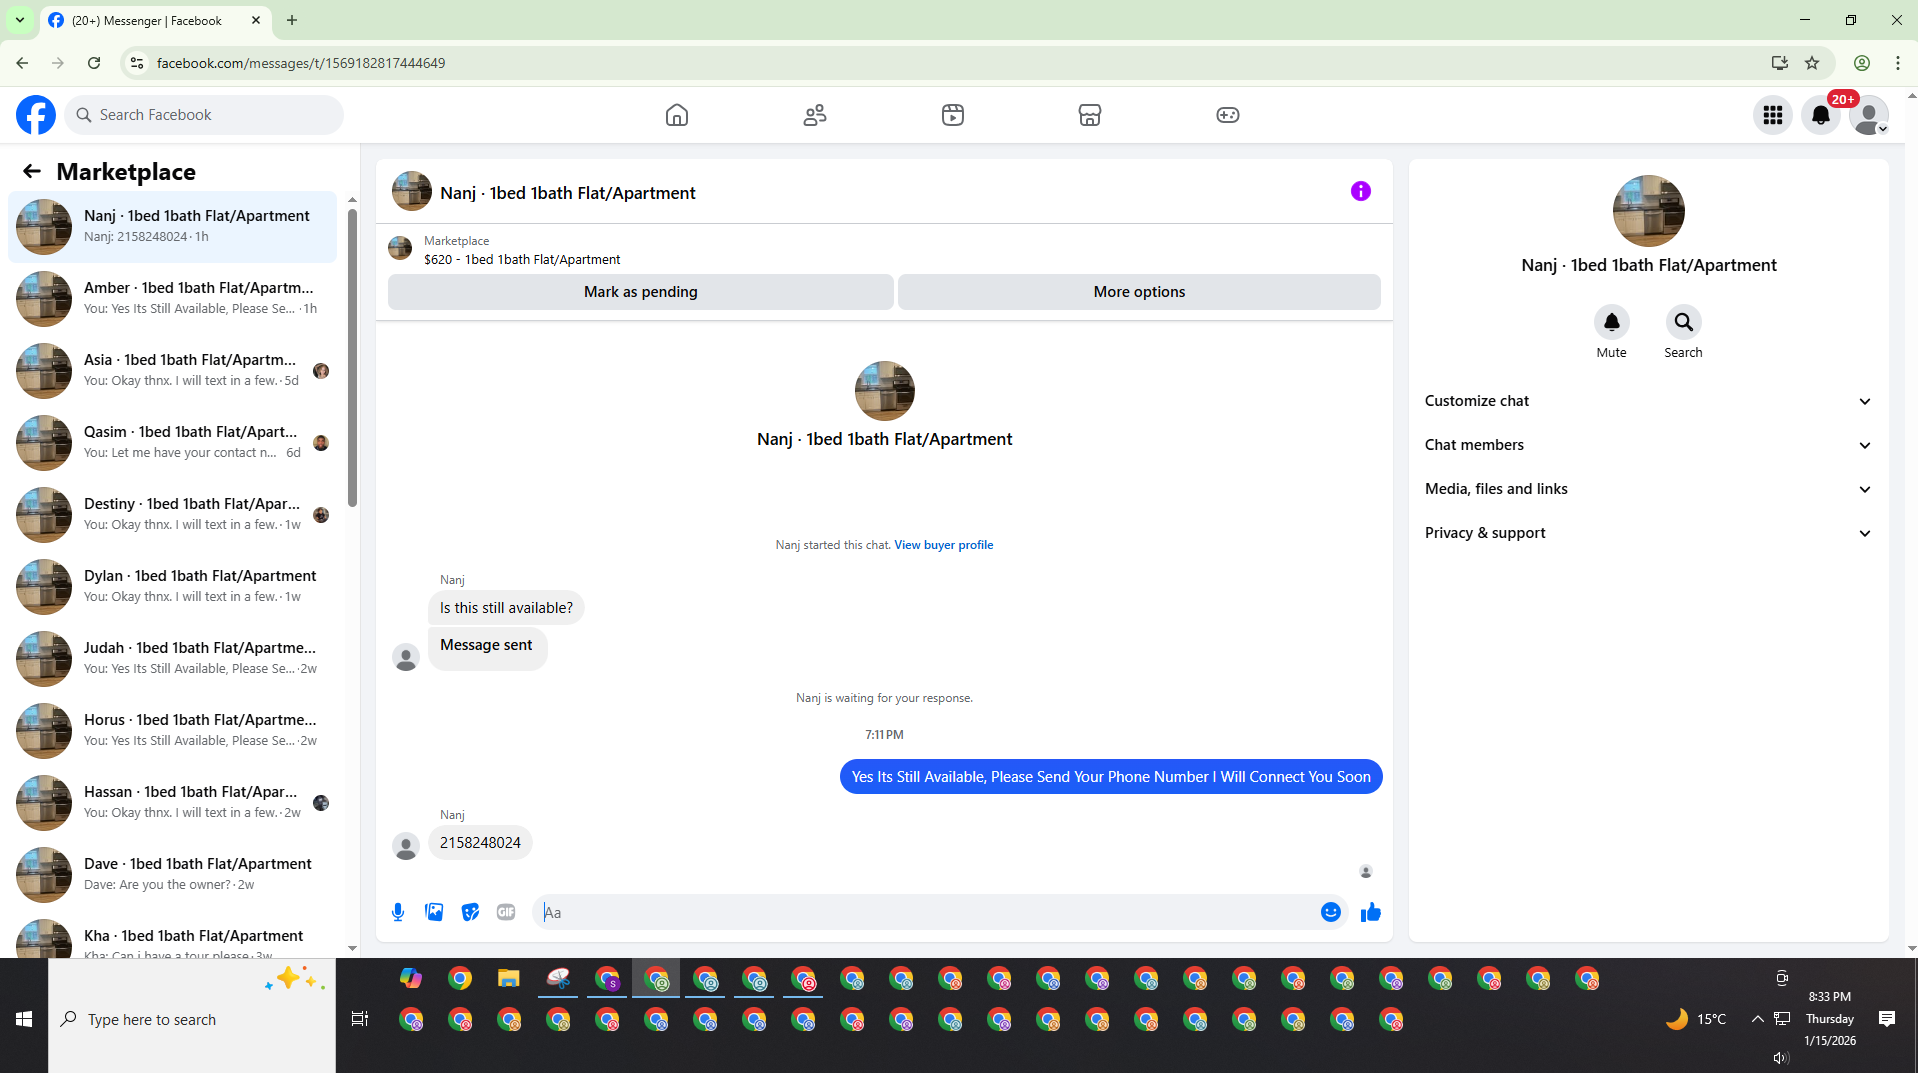
Task: Open the browser three-dot menu
Action: [1898, 63]
